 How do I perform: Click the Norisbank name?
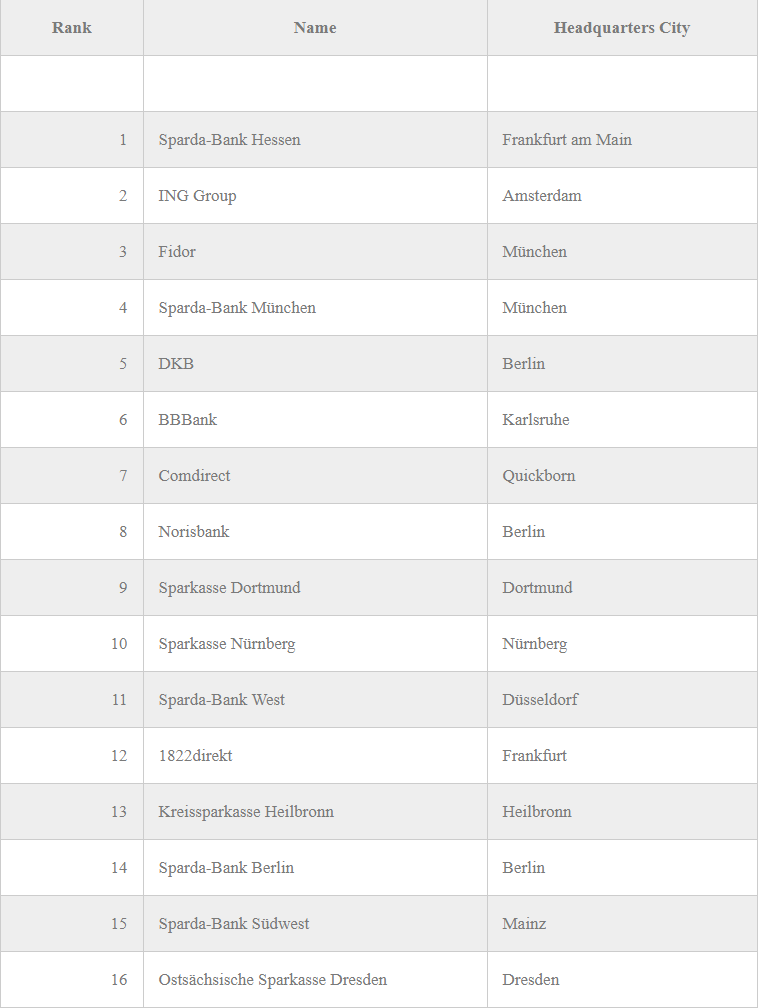coord(194,531)
